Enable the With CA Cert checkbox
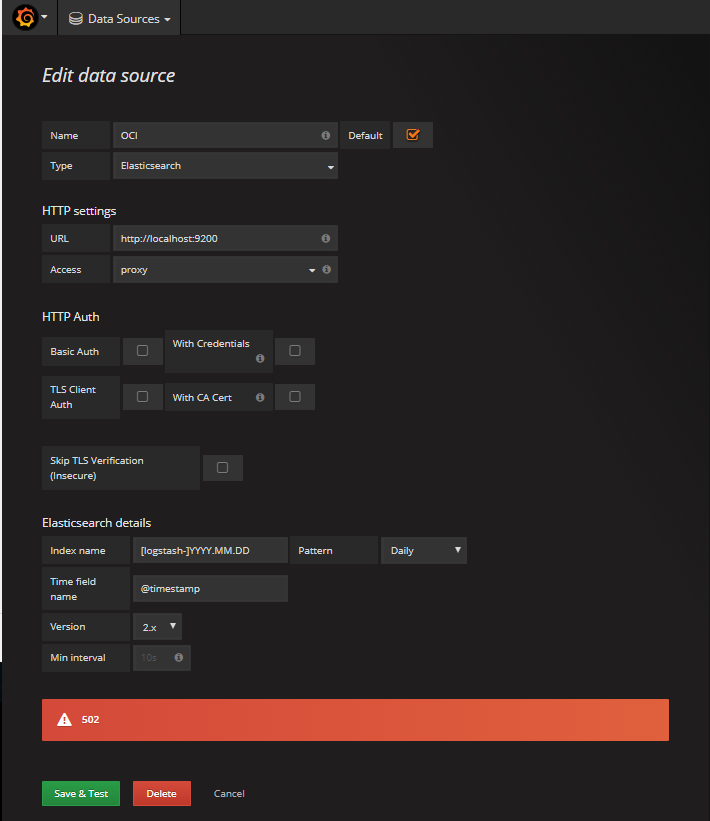The height and width of the screenshot is (821, 710). pyautogui.click(x=295, y=396)
